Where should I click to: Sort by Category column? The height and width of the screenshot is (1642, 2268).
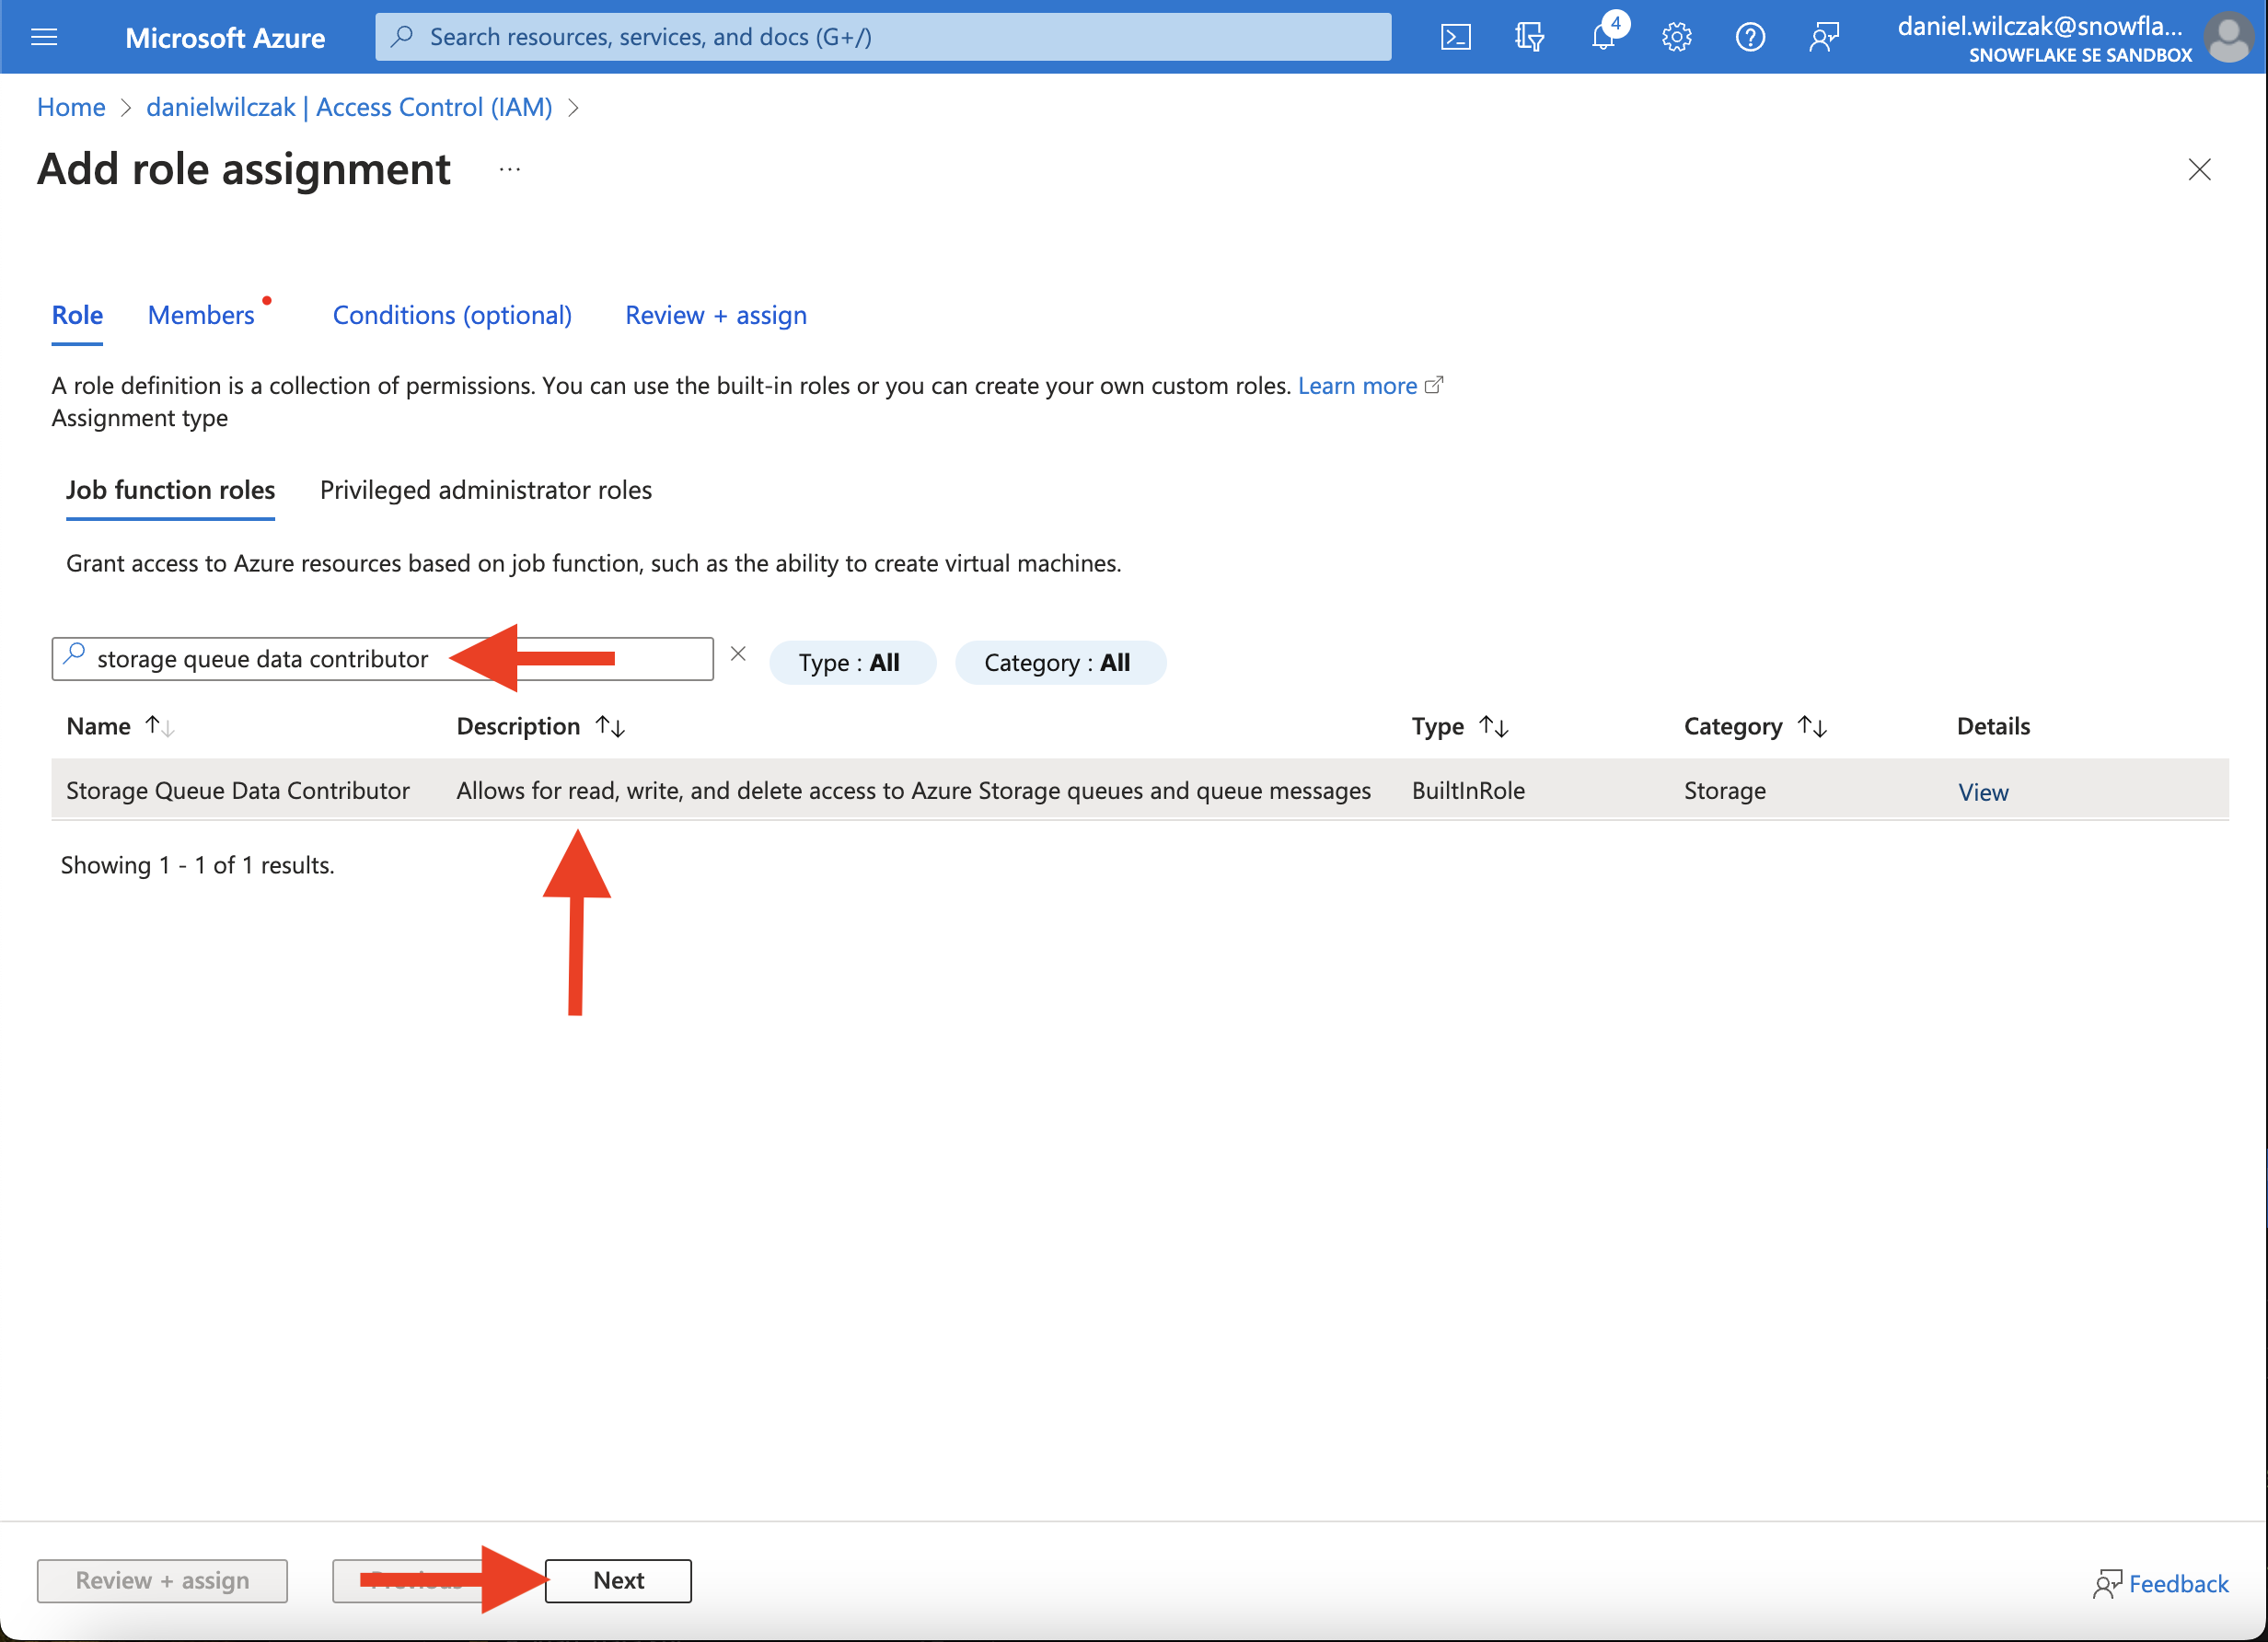[x=1812, y=726]
